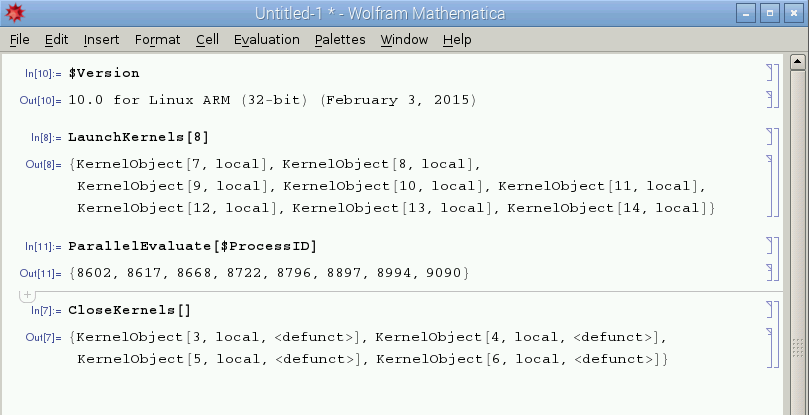The width and height of the screenshot is (809, 415).
Task: Click the scrollbar up arrow
Action: (798, 62)
